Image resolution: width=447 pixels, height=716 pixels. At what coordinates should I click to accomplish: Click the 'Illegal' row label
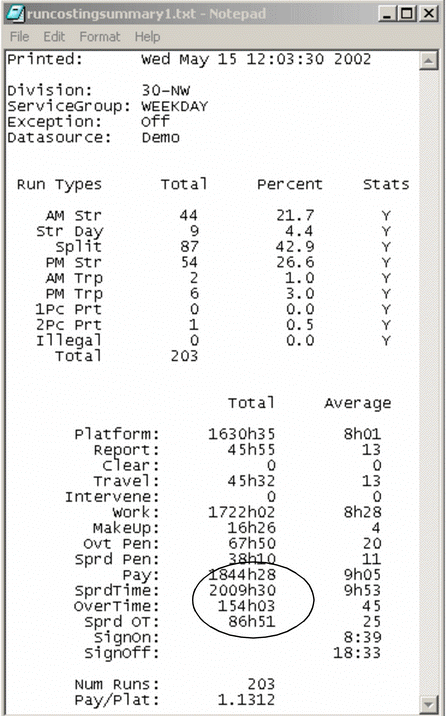[x=68, y=341]
